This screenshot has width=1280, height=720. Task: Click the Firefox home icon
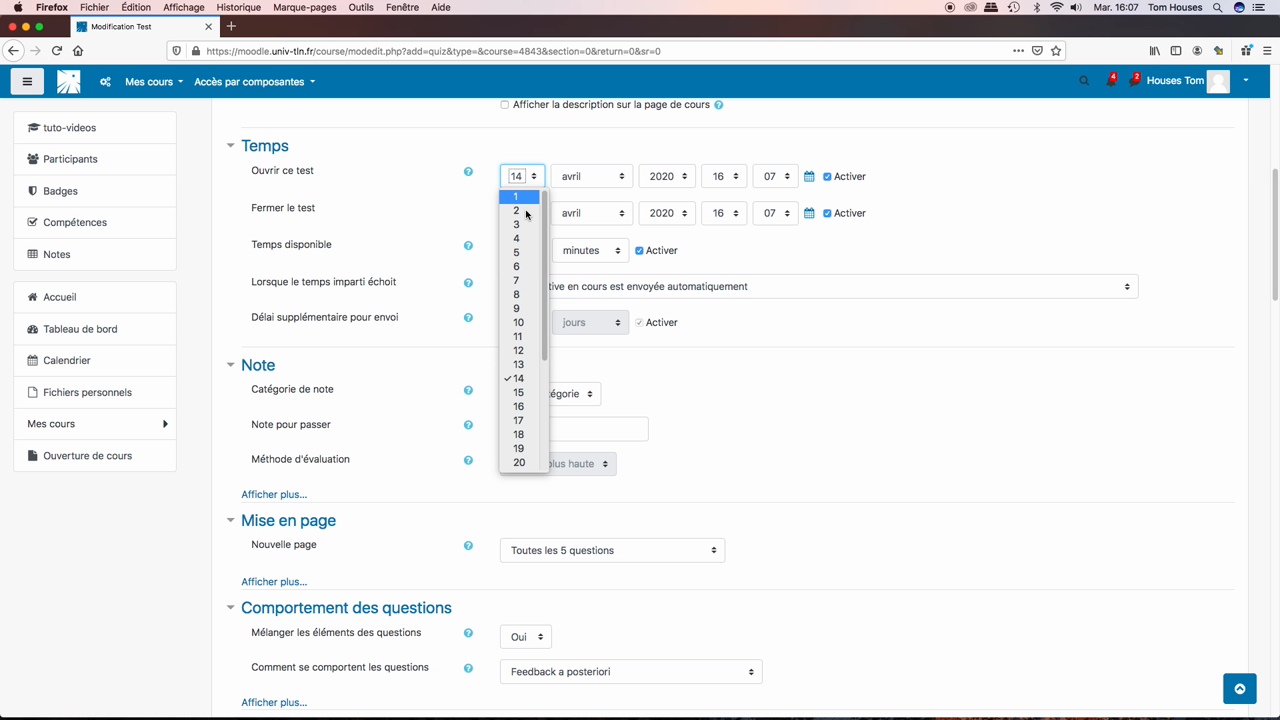click(x=78, y=51)
